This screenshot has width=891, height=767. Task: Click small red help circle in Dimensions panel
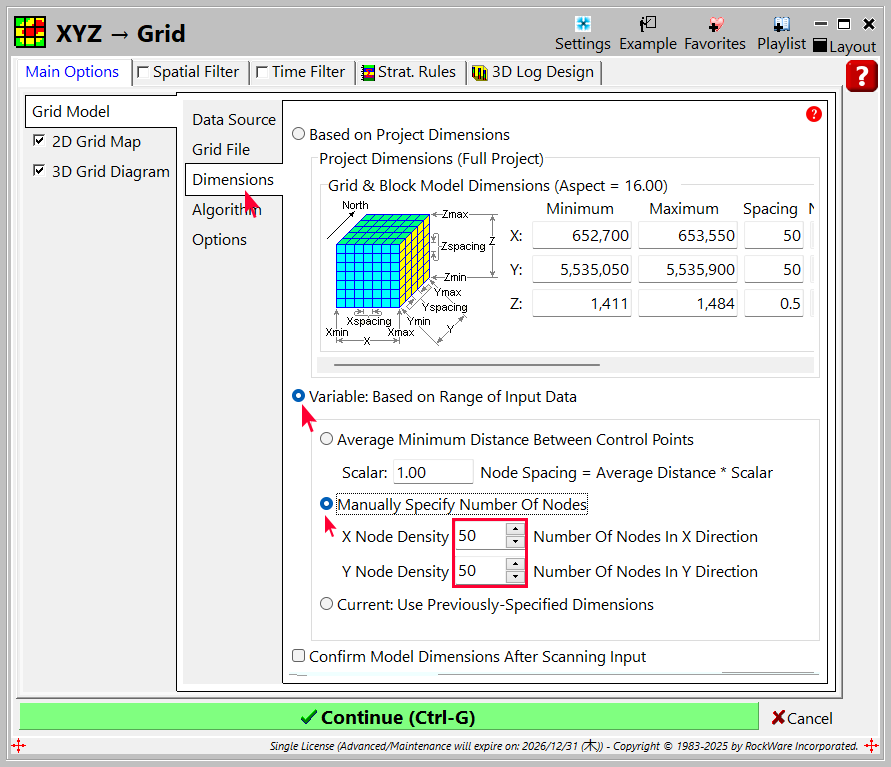(x=813, y=114)
